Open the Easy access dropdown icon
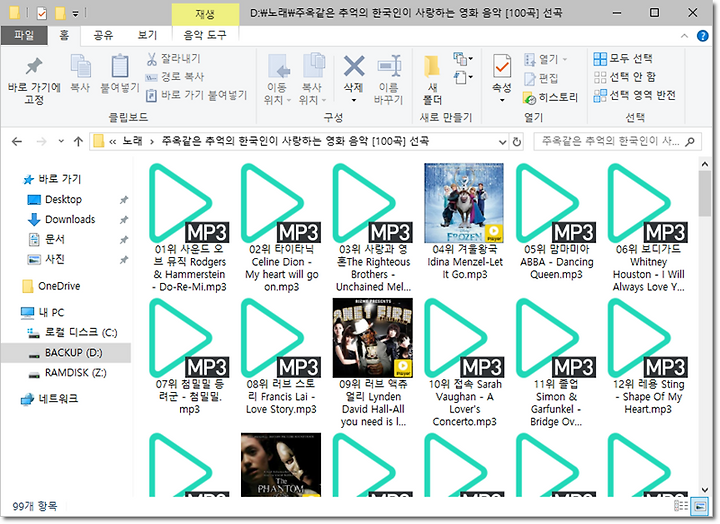This screenshot has width=720, height=524. pyautogui.click(x=463, y=77)
